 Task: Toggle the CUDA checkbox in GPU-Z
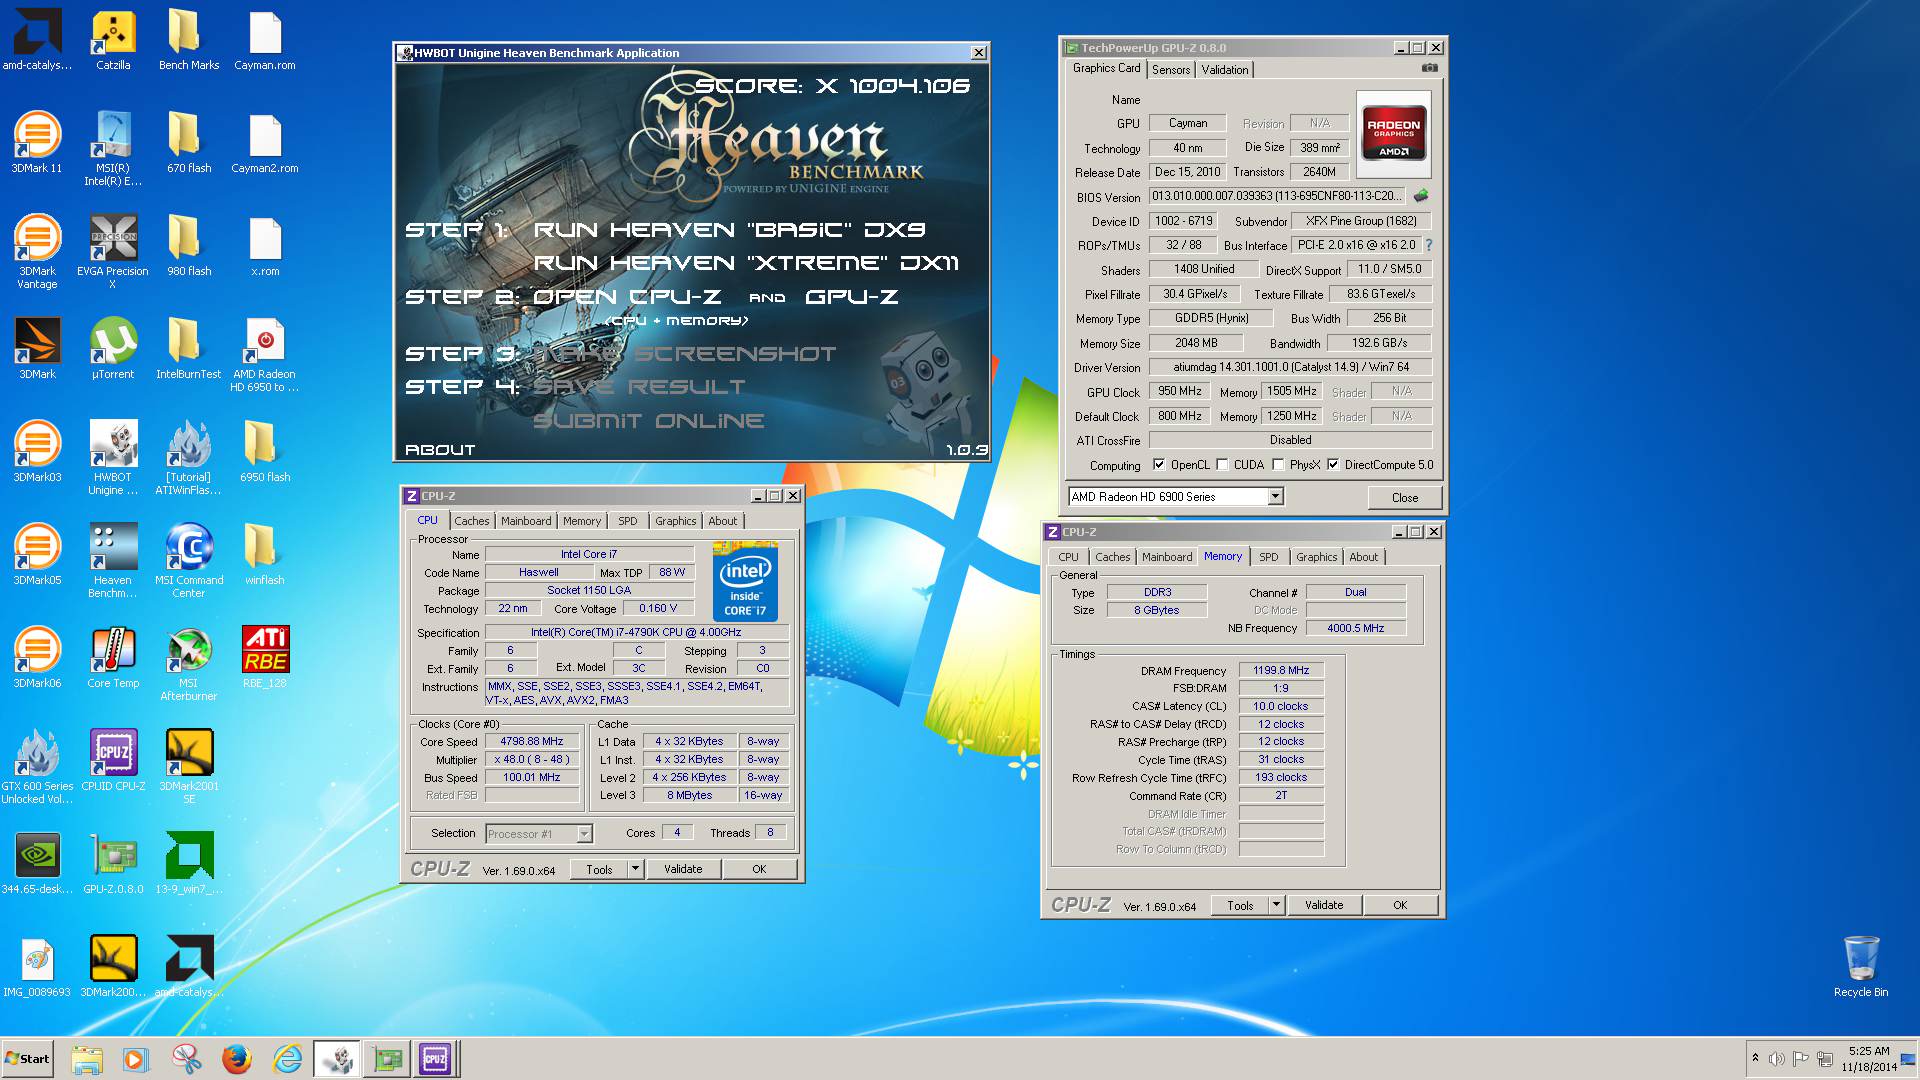pos(1222,464)
